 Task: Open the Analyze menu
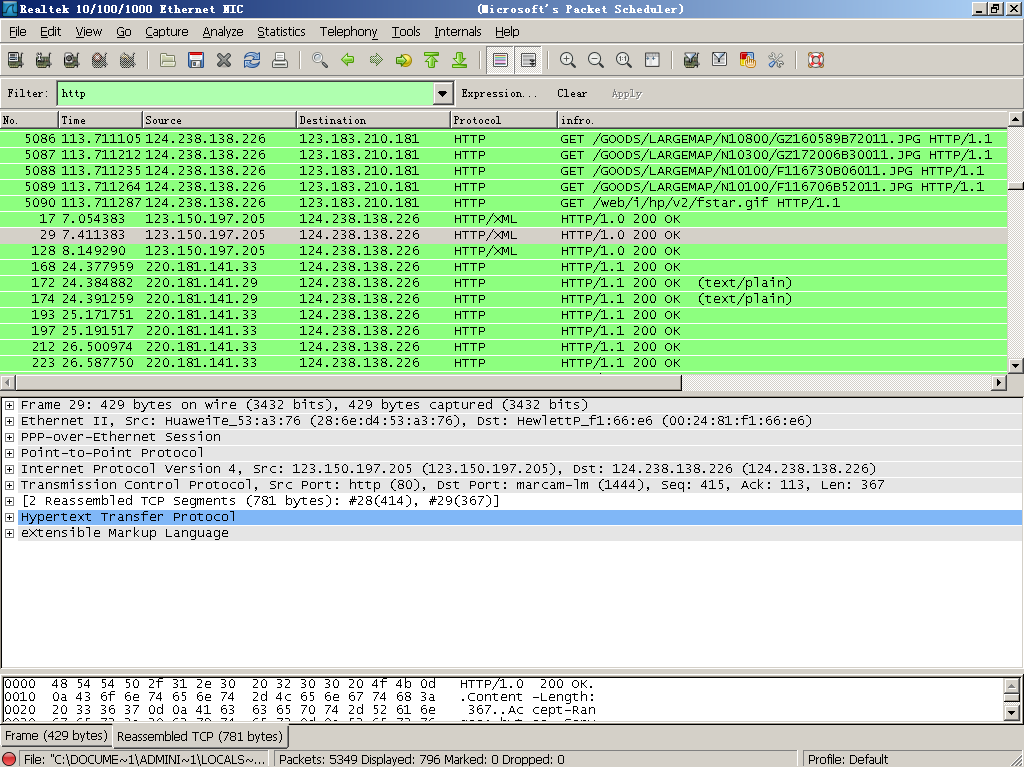click(223, 31)
